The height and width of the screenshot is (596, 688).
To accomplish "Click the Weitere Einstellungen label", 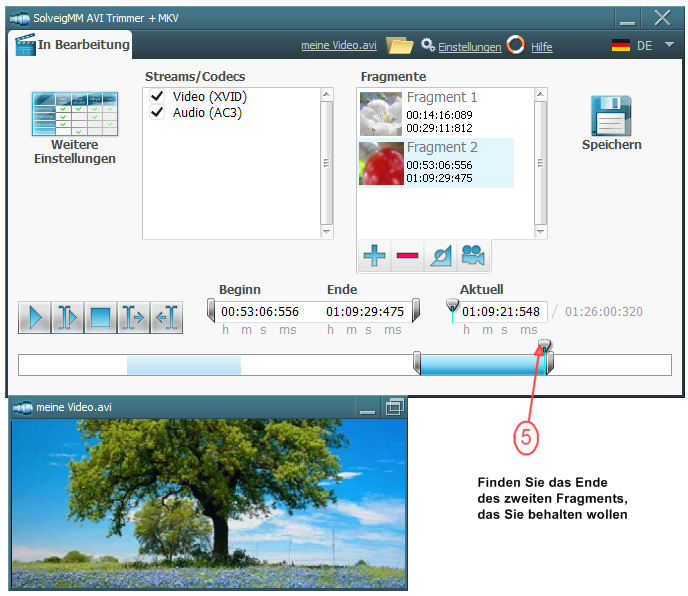I will point(75,152).
